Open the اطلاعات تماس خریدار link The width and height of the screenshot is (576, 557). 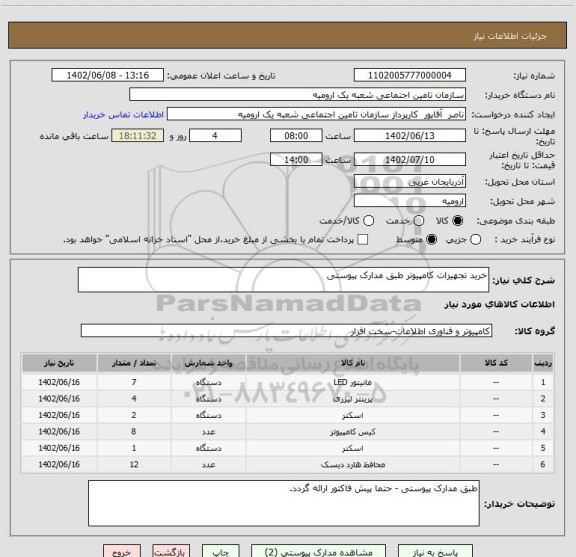(x=123, y=115)
